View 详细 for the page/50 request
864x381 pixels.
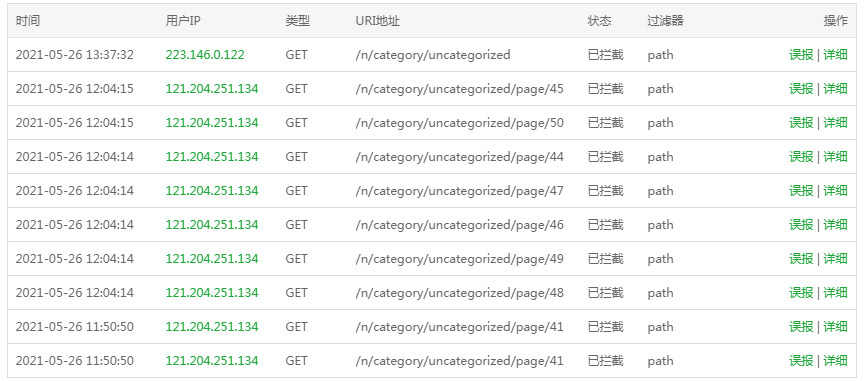click(835, 123)
